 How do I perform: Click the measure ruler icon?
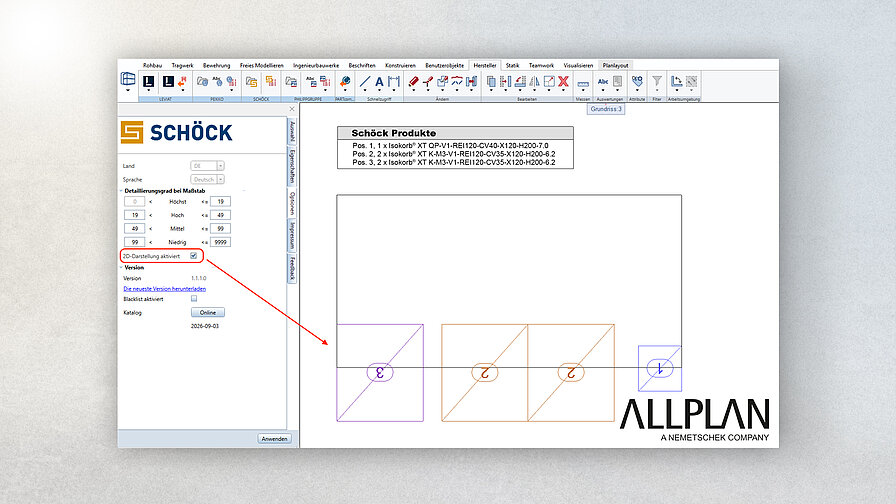[583, 84]
